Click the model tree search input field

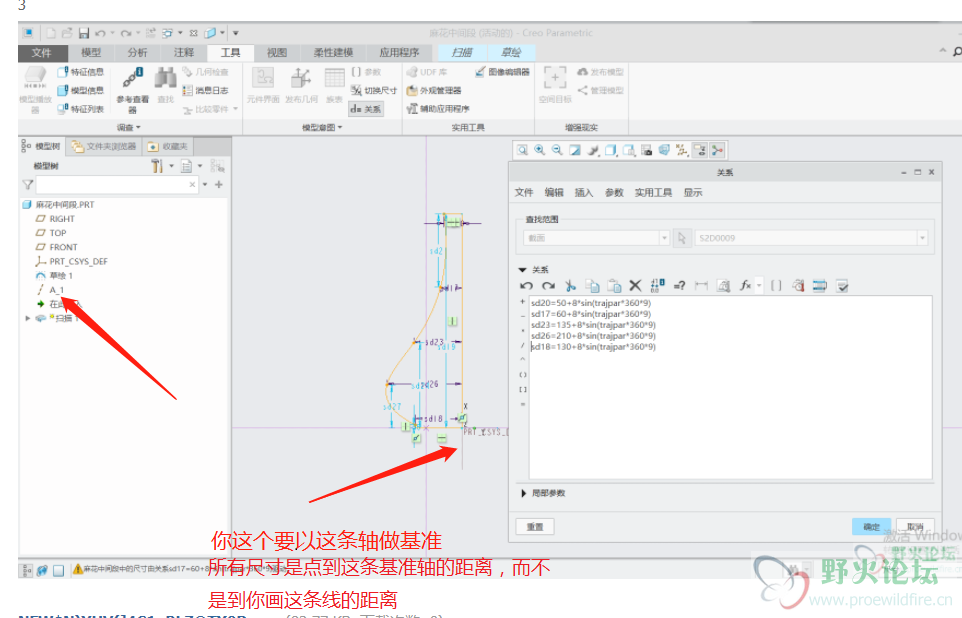click(117, 185)
